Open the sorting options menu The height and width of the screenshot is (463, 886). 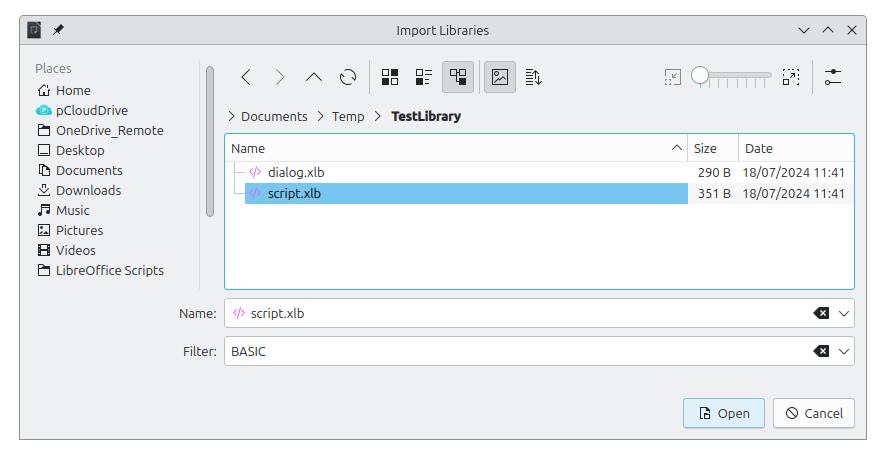pos(533,77)
